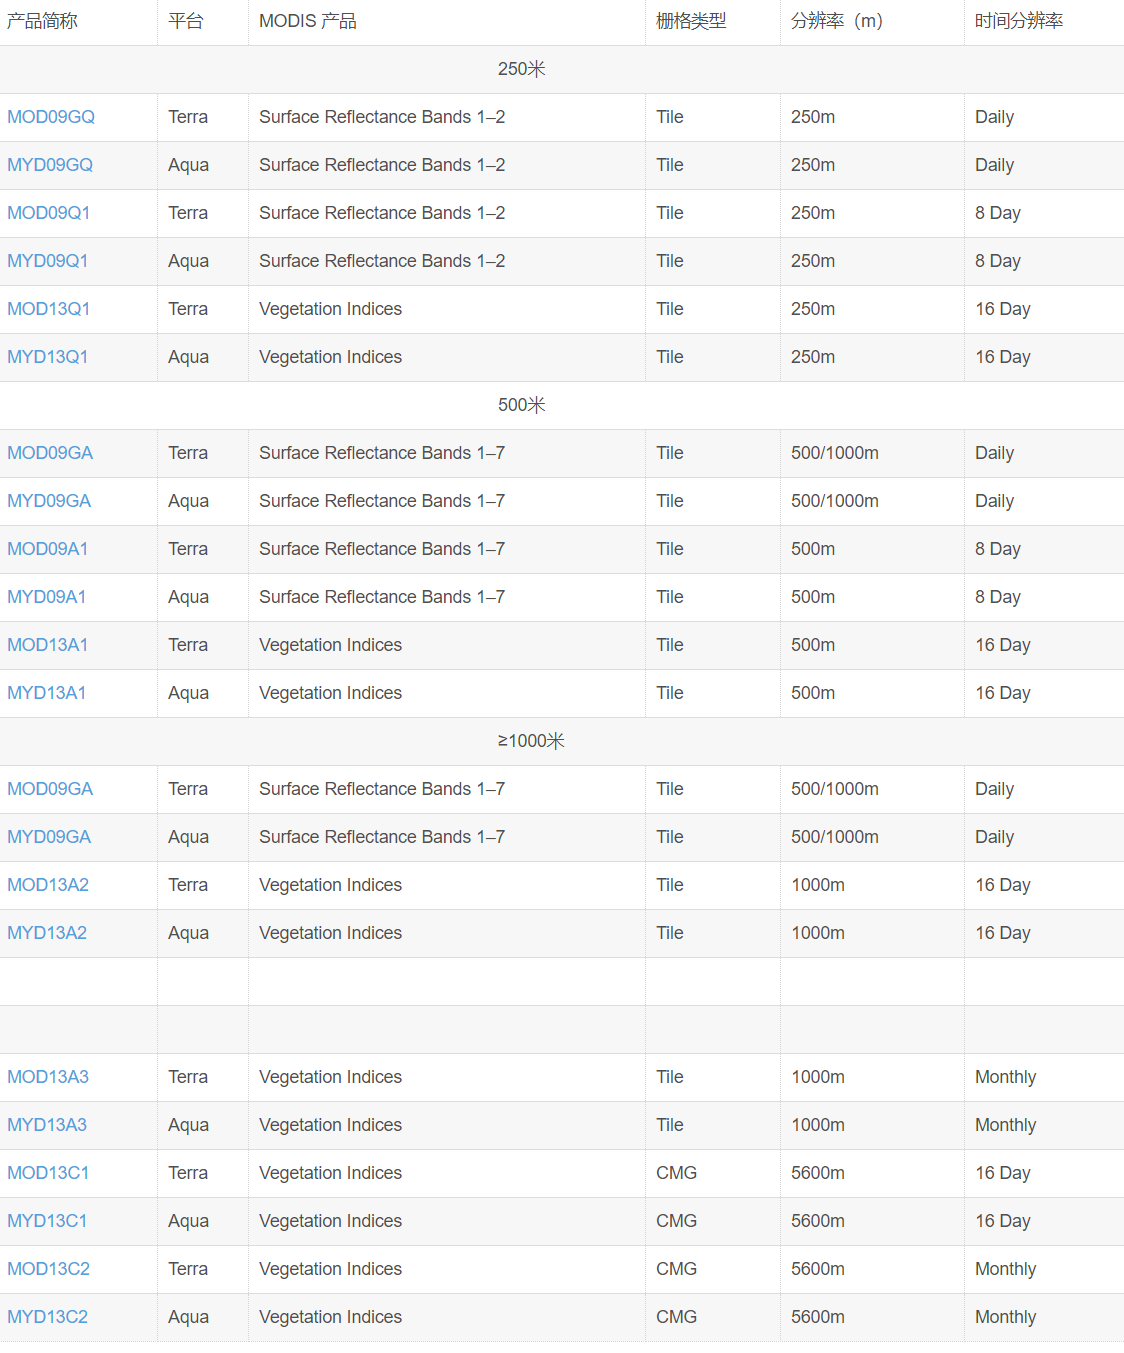Click 16 Day in the MYD13A1 row
Viewport: 1124px width, 1353px height.
point(1003,693)
